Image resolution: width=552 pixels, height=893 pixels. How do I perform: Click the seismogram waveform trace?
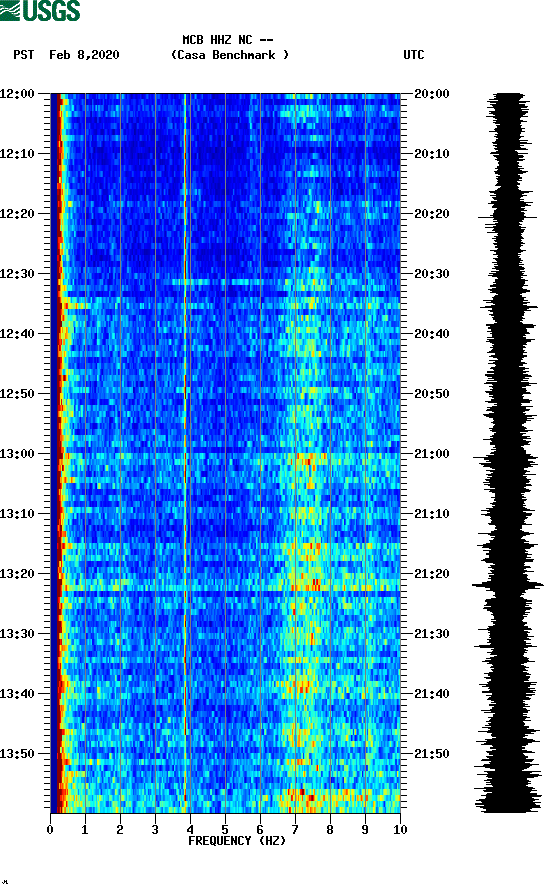pos(508,453)
